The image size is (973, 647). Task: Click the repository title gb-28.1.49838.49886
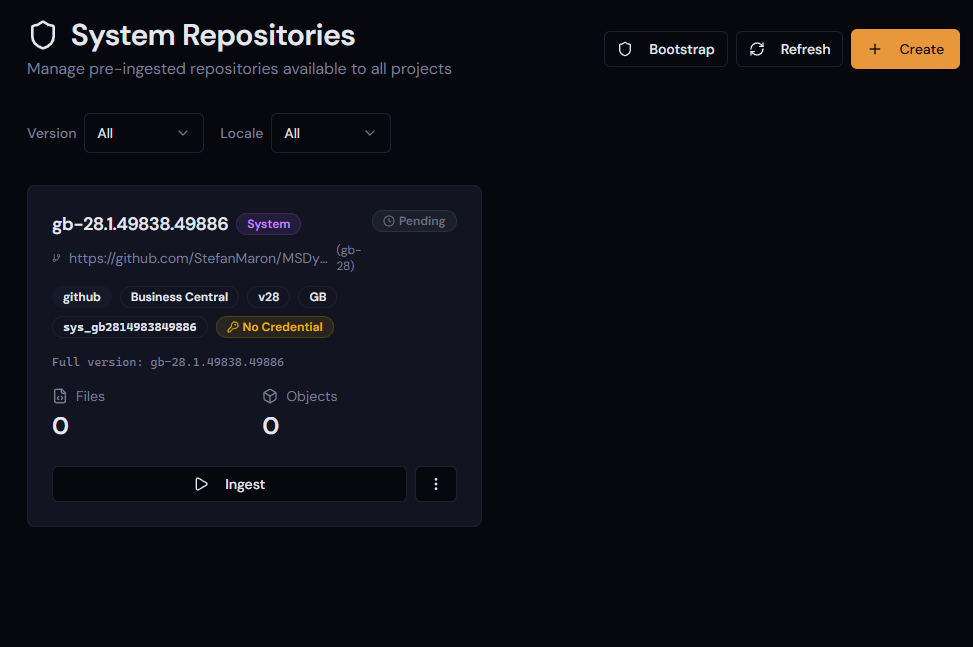[x=140, y=224]
